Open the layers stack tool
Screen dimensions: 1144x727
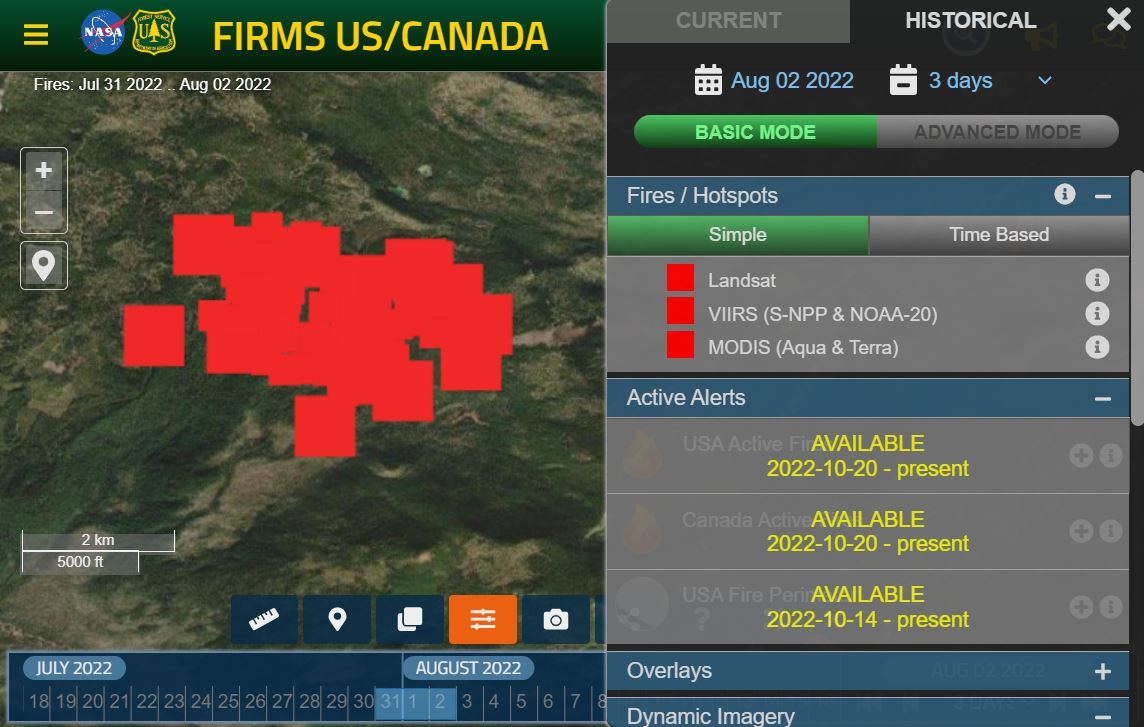point(410,620)
